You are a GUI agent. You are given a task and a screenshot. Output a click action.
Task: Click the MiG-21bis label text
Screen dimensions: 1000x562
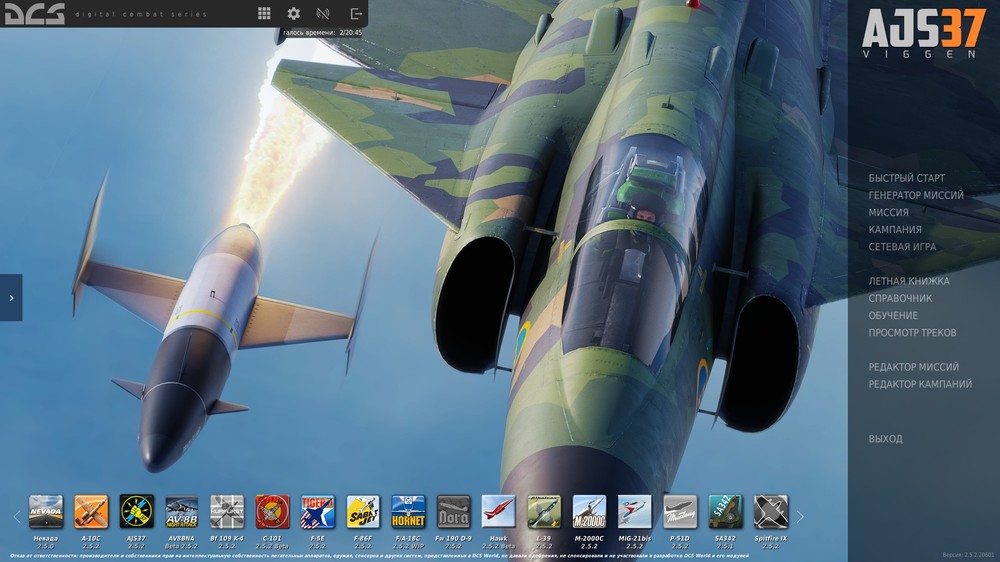coord(635,538)
